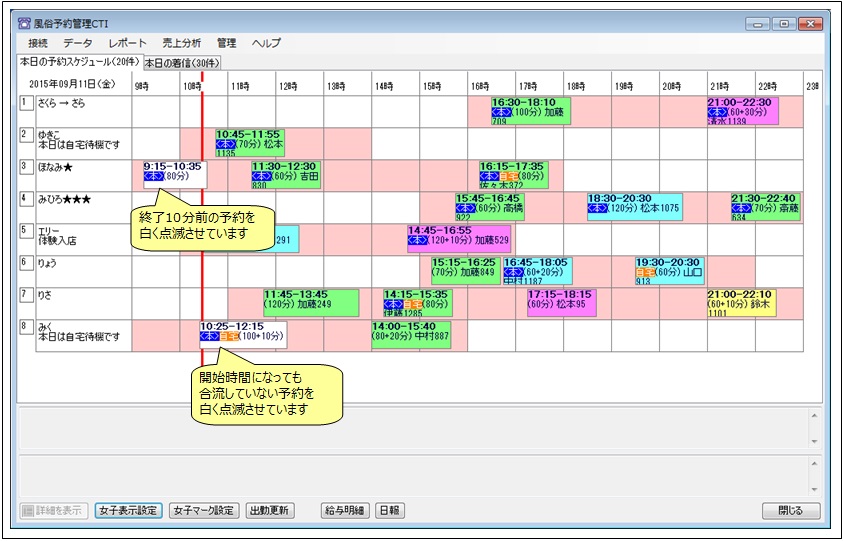
Task: Click the up arrow of the upper detail pane scrollbar
Action: pyautogui.click(x=813, y=414)
